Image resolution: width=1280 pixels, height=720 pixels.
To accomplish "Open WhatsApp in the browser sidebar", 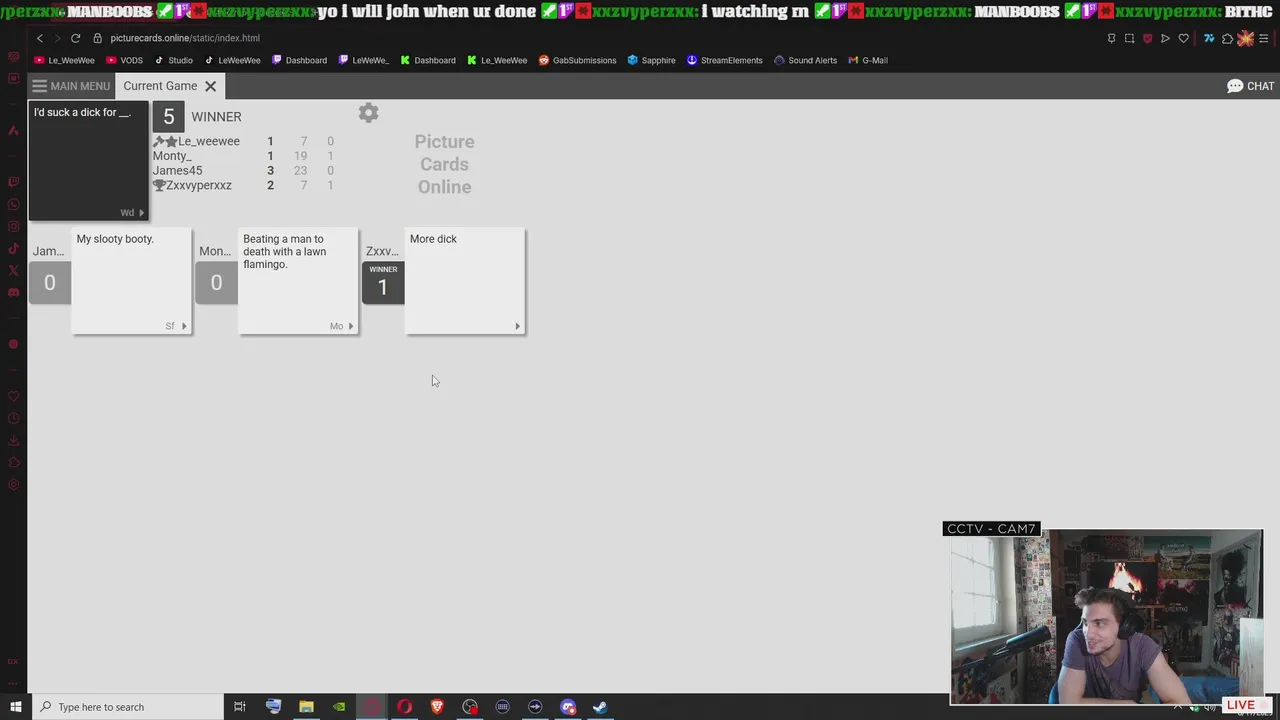I will pos(13,205).
